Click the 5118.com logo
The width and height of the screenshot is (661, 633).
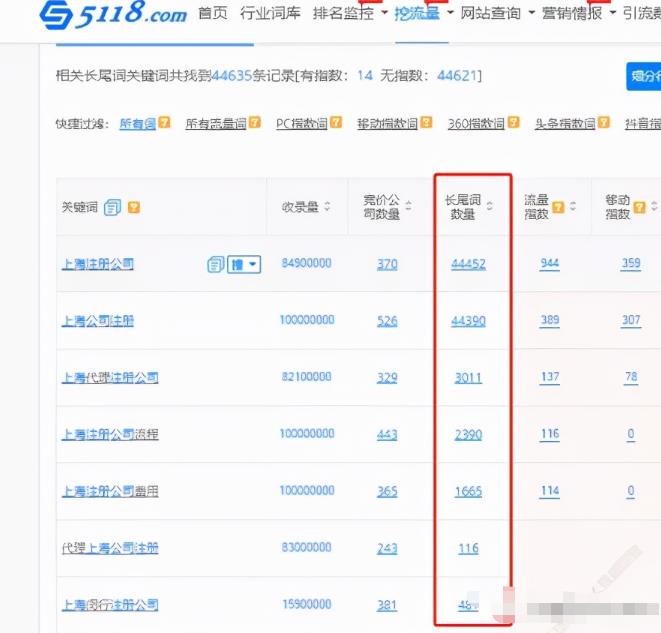(113, 15)
